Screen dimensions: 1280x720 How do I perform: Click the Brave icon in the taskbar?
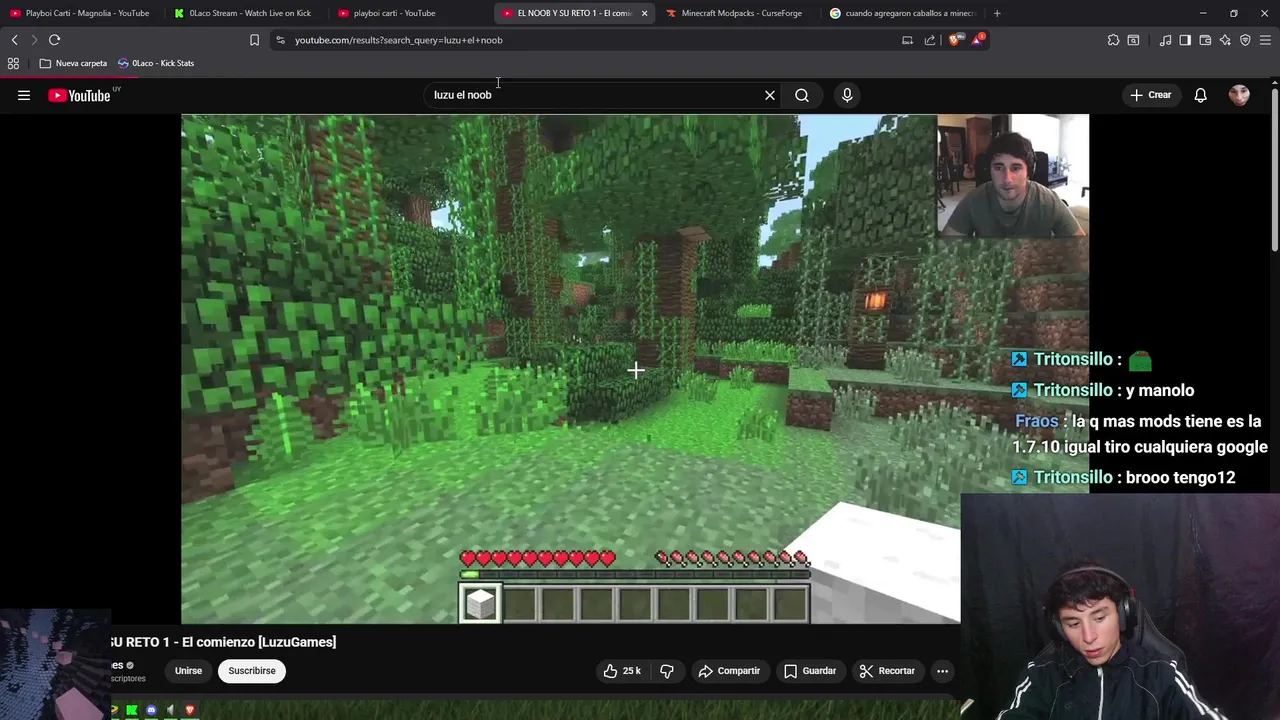tap(190, 710)
